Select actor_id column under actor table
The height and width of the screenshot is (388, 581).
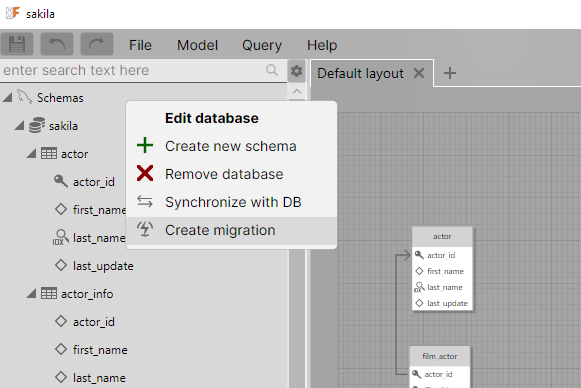94,182
